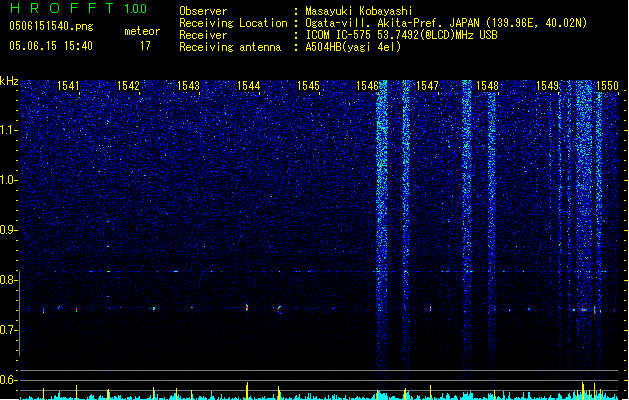Screen dimensions: 629x400
Task: Click the 1543 time axis label
Action: pos(188,86)
